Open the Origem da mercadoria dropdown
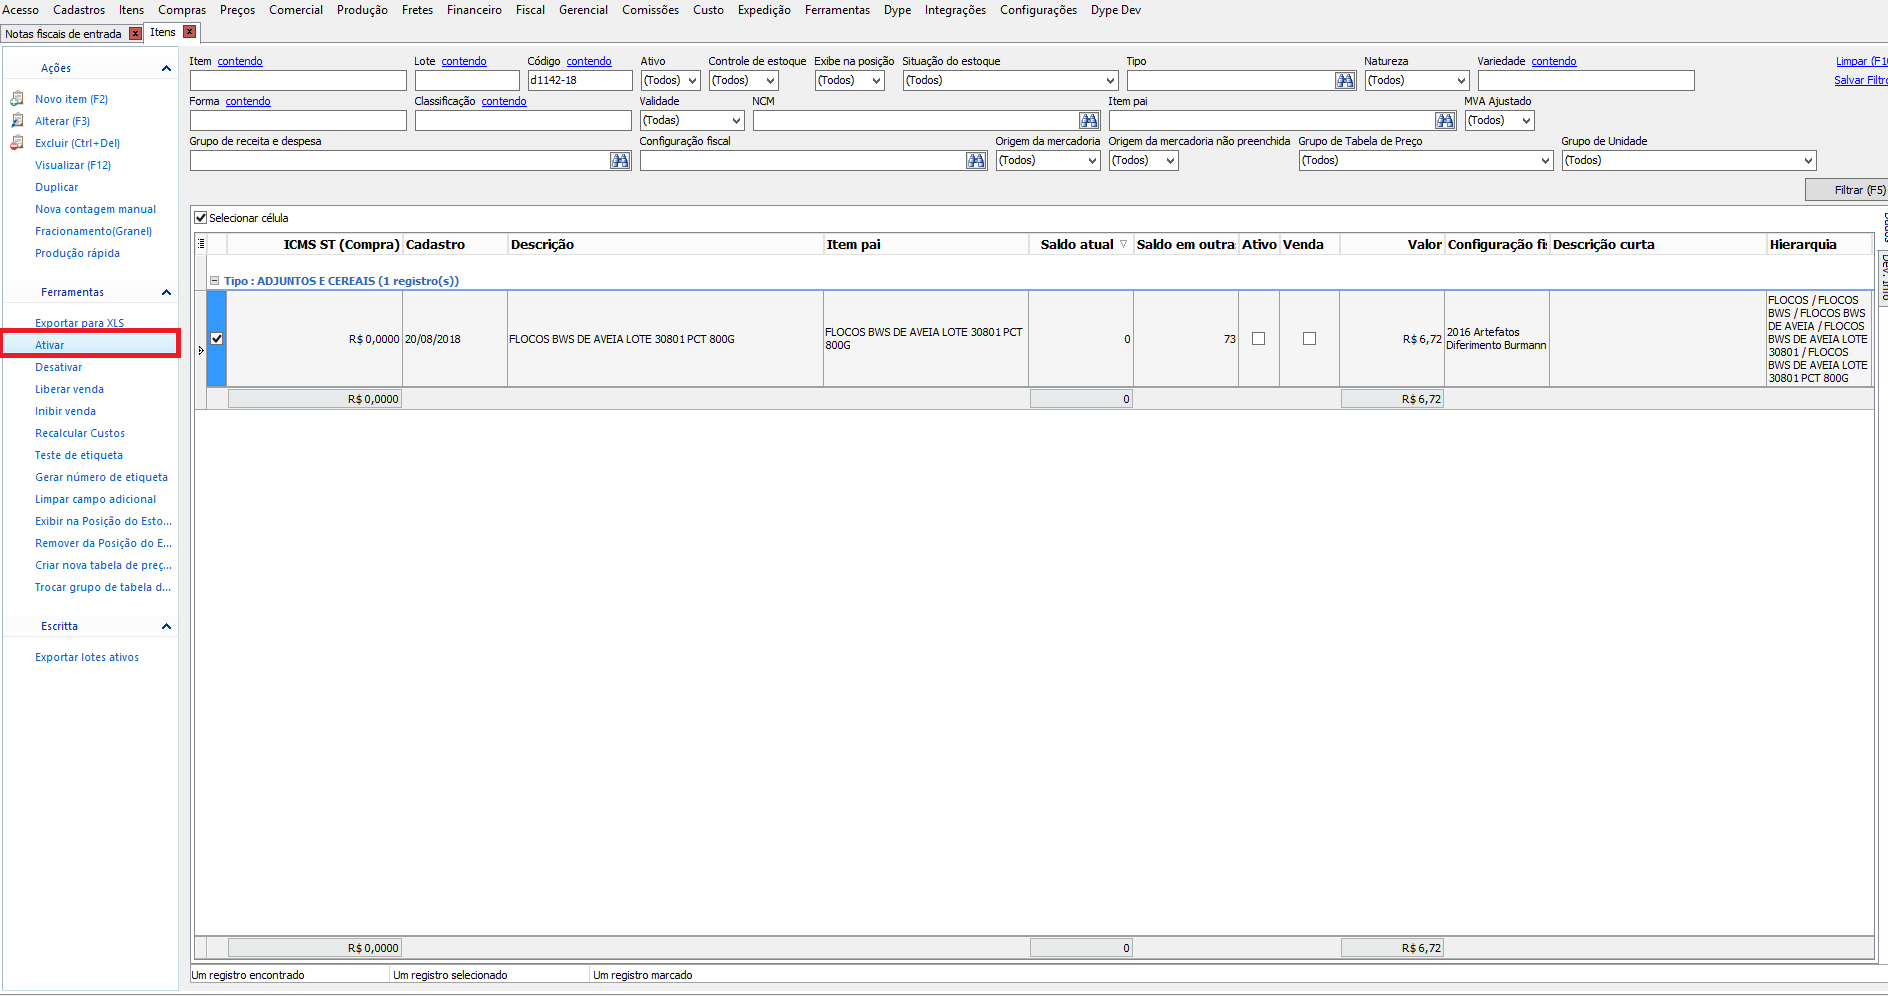This screenshot has width=1888, height=996. [x=1092, y=160]
